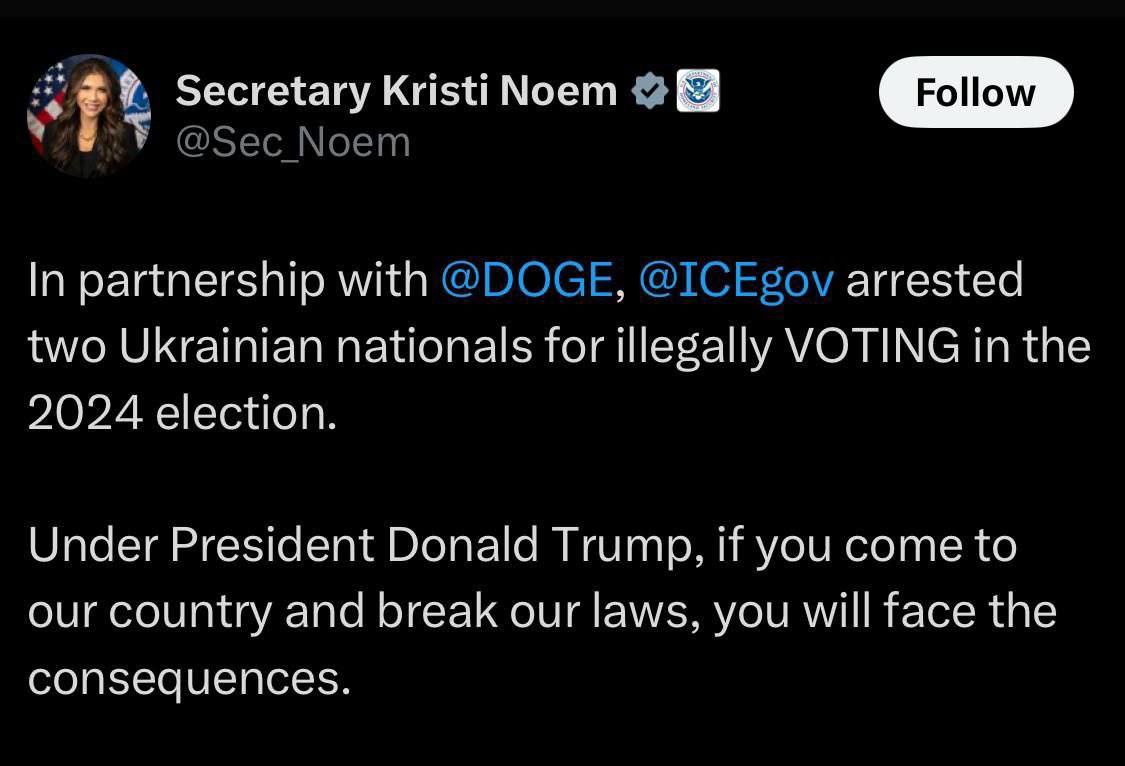Click the gray verified checkmark badge
Screen dimensions: 1125x766
tap(651, 92)
